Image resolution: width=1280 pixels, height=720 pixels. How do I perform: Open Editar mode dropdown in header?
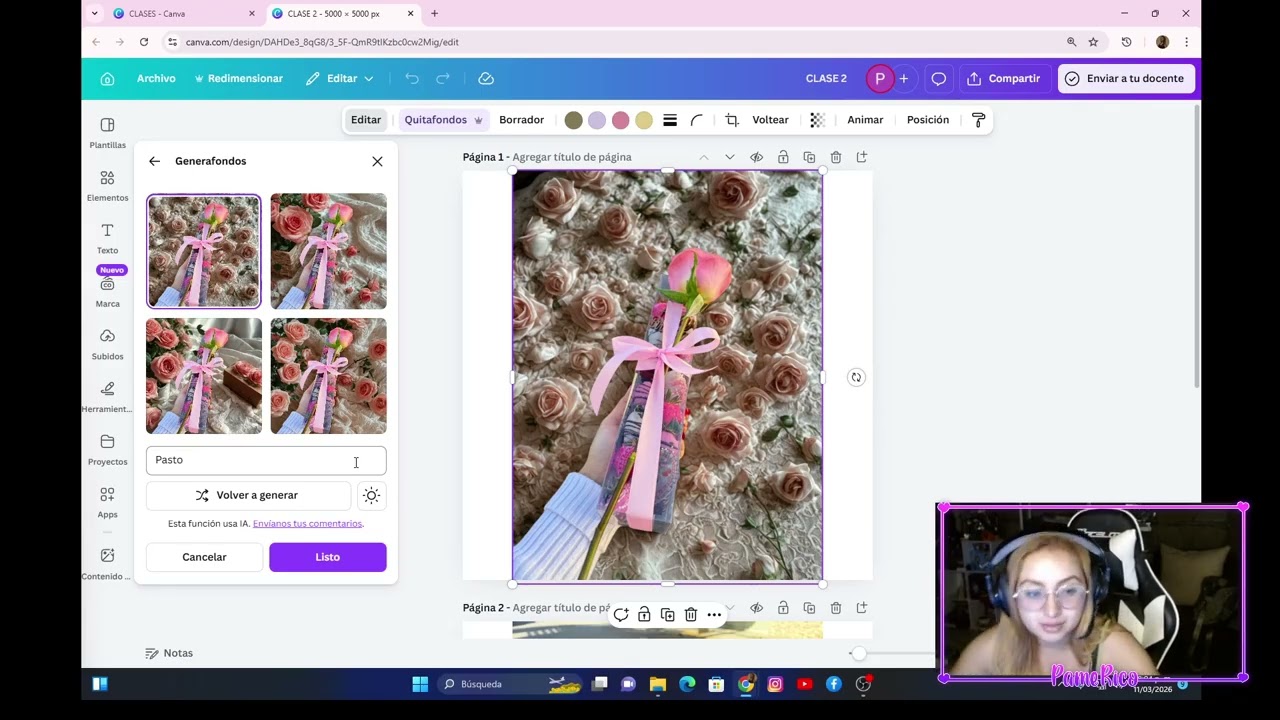(340, 78)
